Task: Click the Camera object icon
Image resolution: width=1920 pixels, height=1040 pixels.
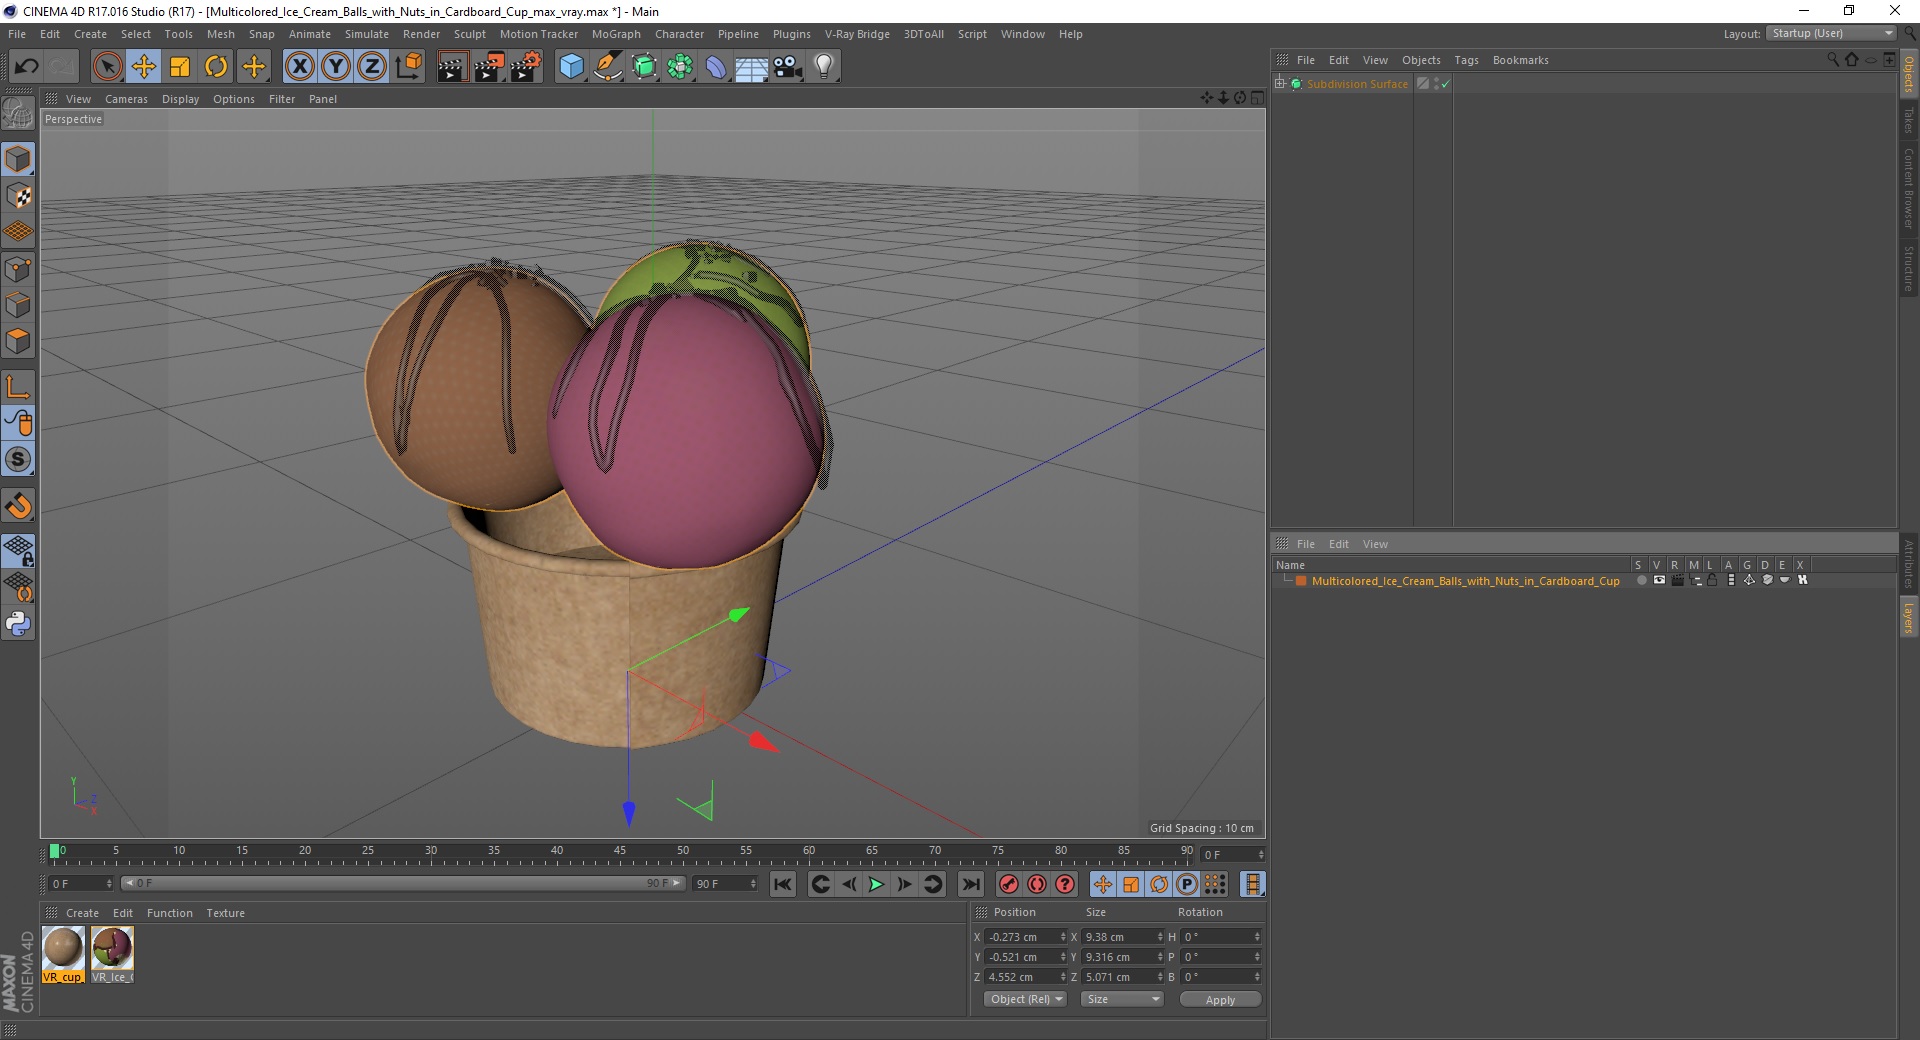Action: click(x=788, y=67)
